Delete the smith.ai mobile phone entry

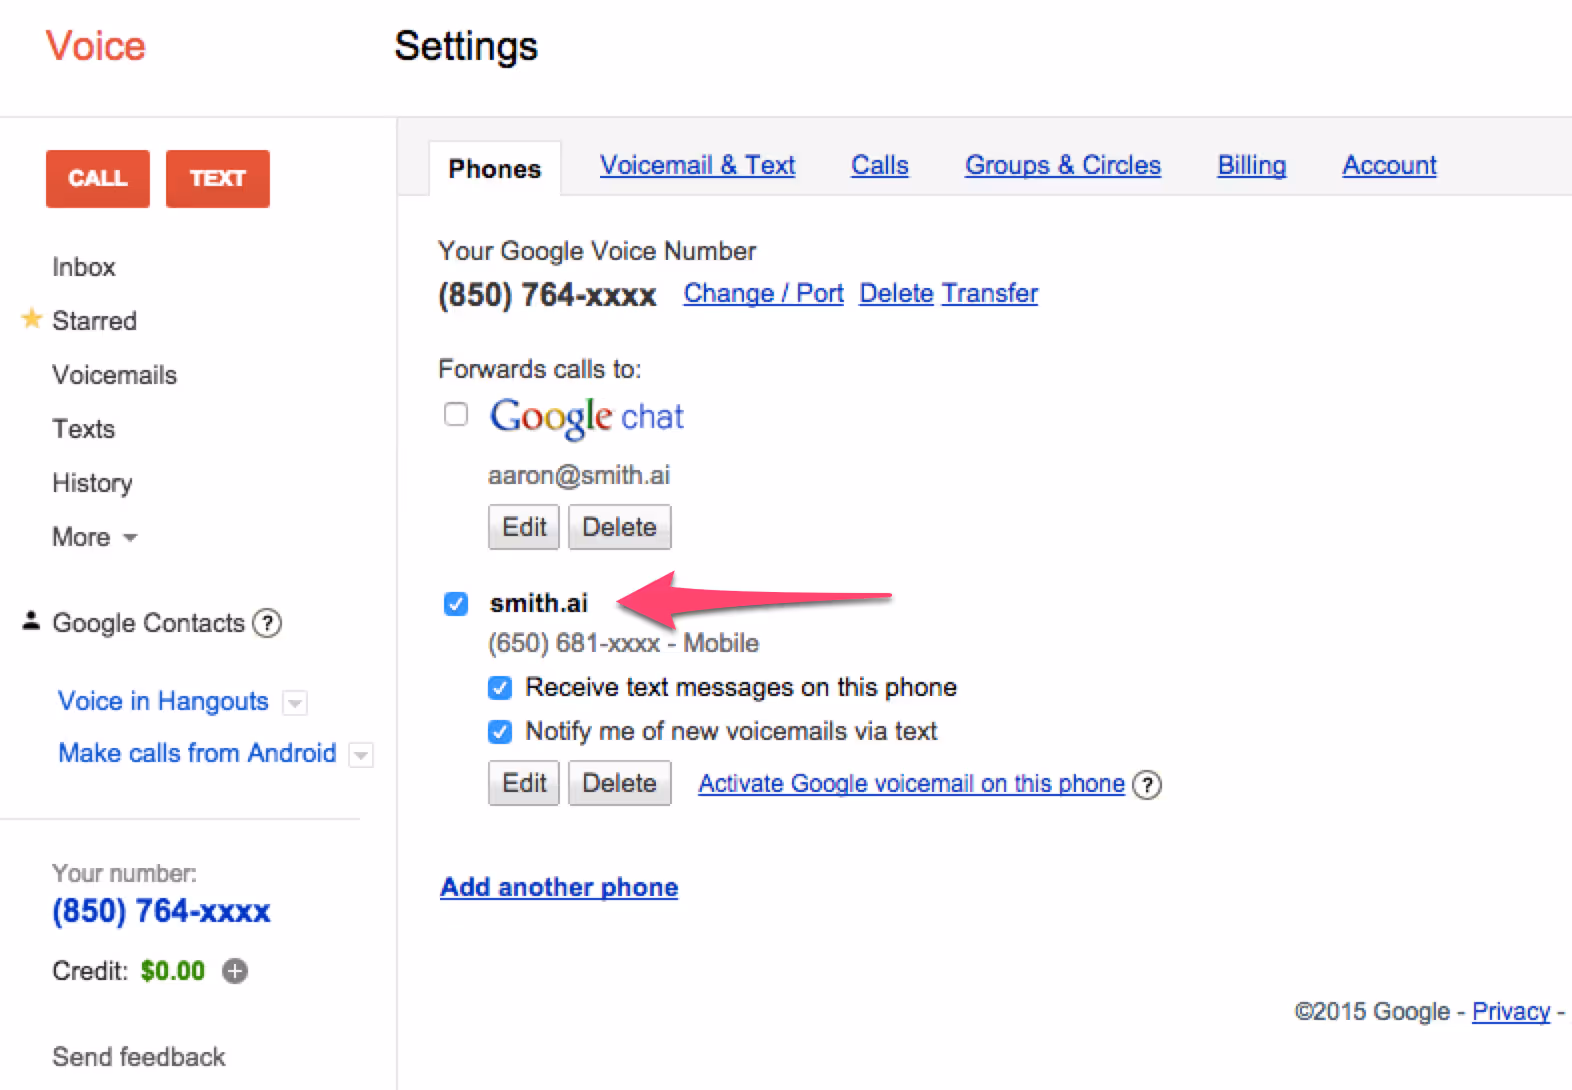pyautogui.click(x=620, y=783)
